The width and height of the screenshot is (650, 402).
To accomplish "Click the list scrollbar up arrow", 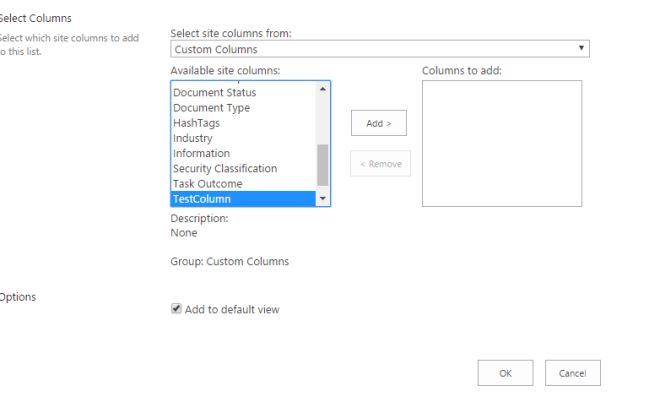I will click(x=323, y=89).
